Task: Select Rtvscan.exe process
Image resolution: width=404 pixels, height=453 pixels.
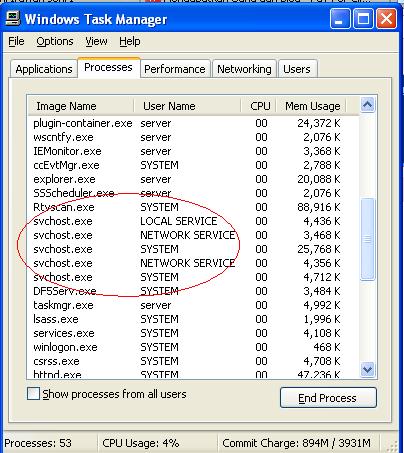Action: pyautogui.click(x=187, y=207)
